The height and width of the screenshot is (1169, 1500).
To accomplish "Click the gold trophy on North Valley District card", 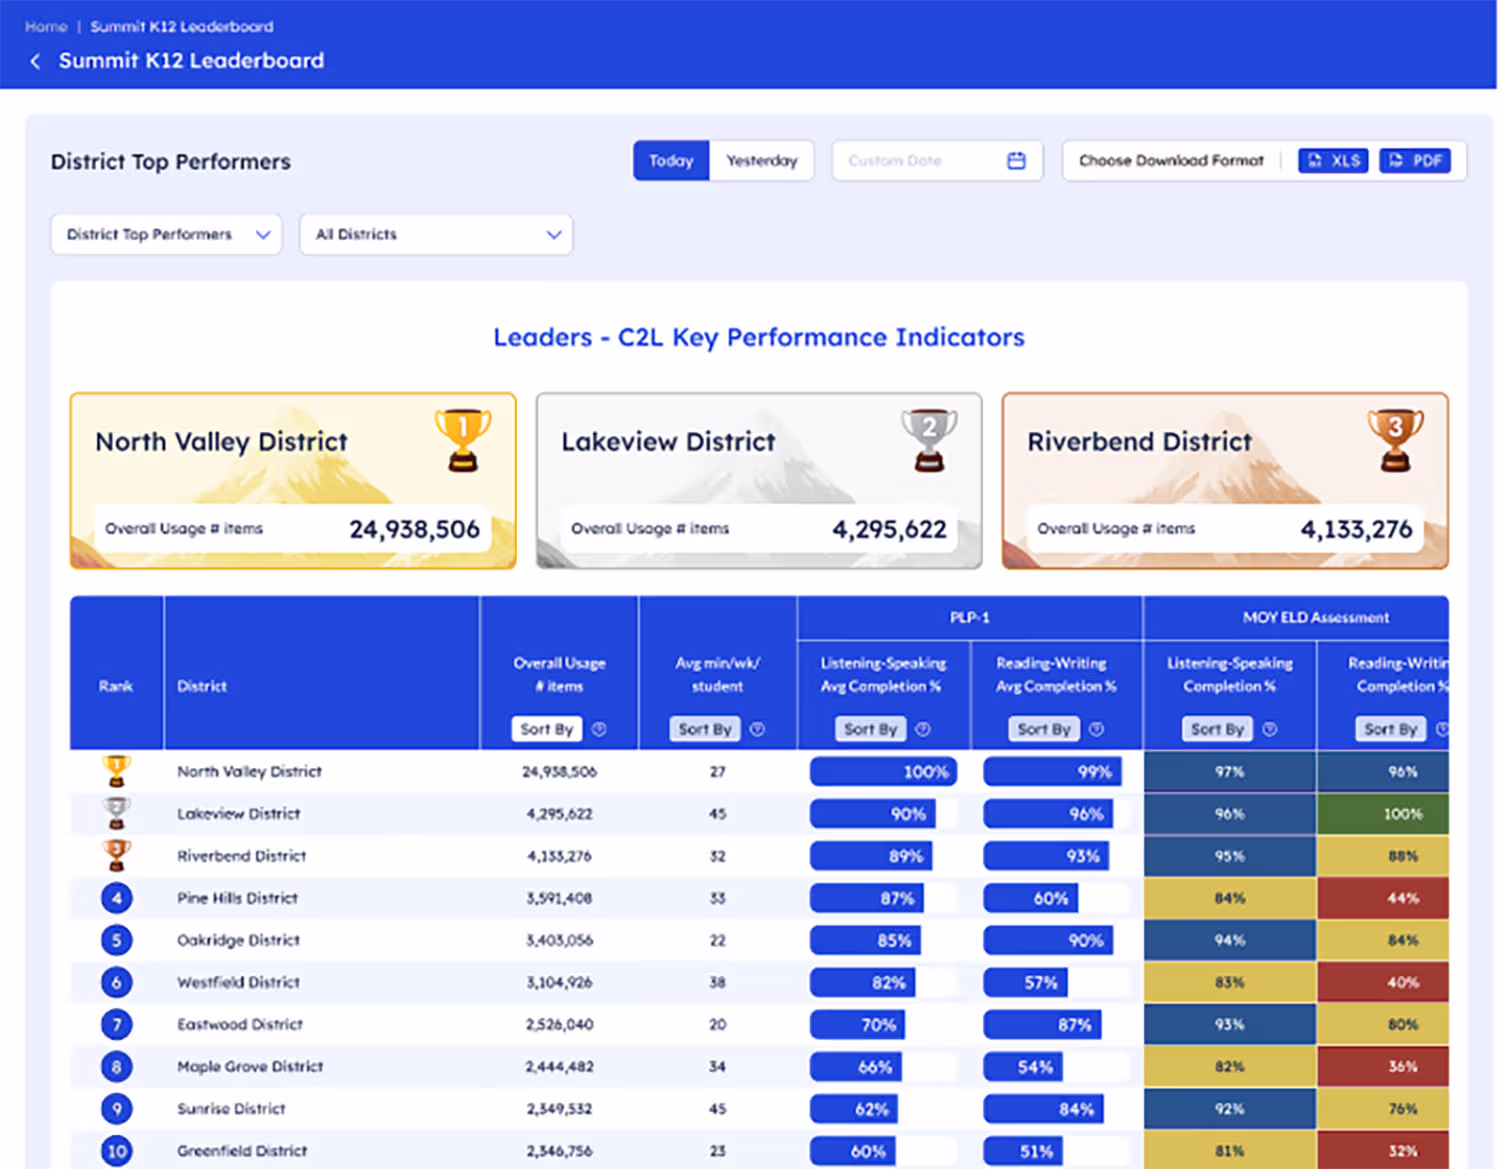I will point(463,440).
